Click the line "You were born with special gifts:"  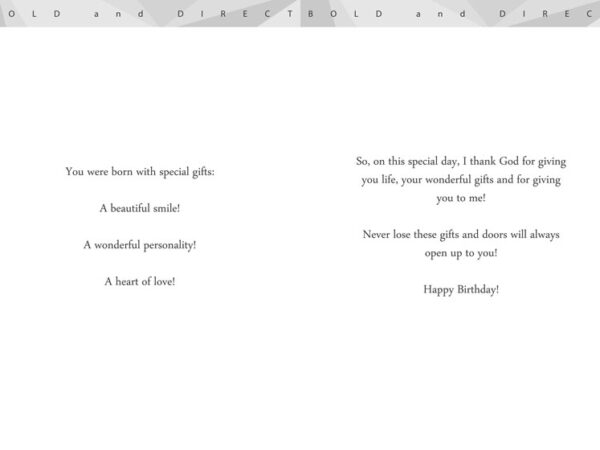pos(140,172)
